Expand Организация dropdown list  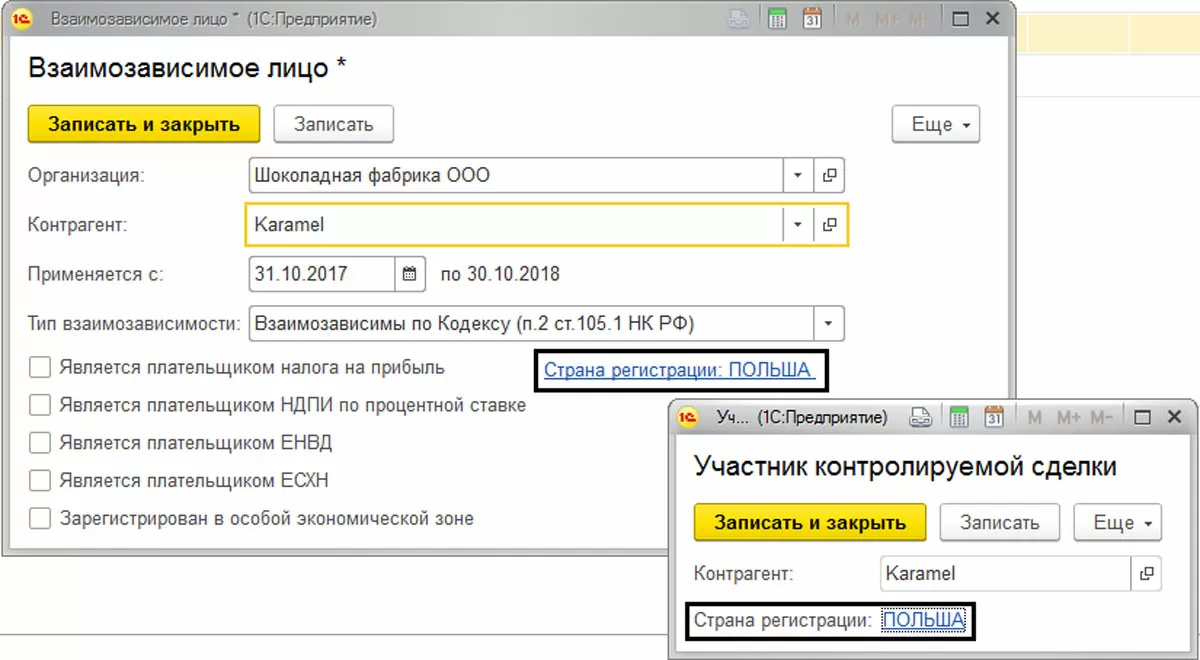click(797, 175)
